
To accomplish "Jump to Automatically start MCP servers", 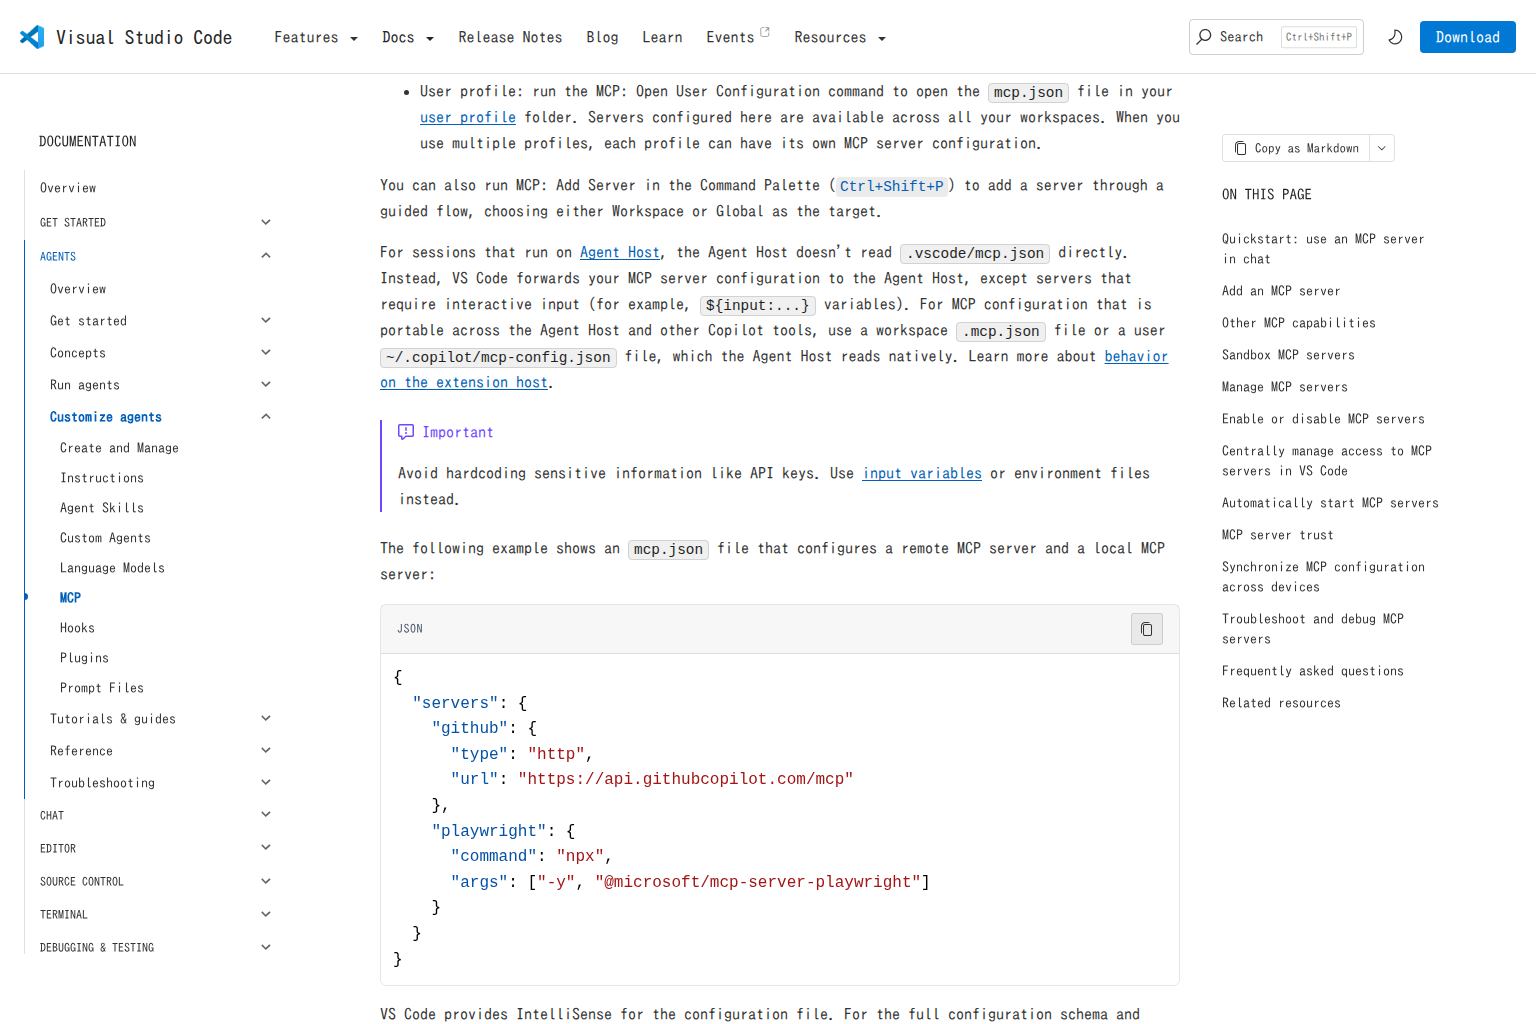I will tap(1330, 503).
